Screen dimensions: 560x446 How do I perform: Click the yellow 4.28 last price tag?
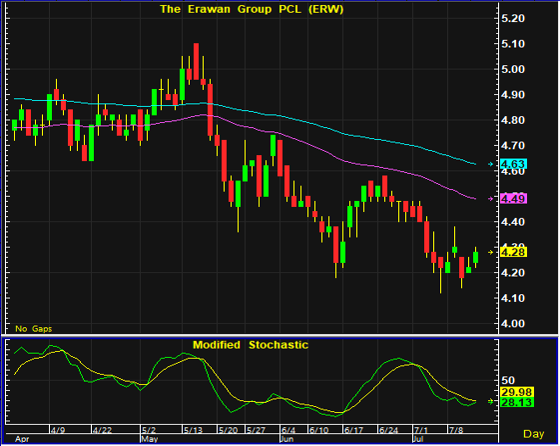(514, 252)
